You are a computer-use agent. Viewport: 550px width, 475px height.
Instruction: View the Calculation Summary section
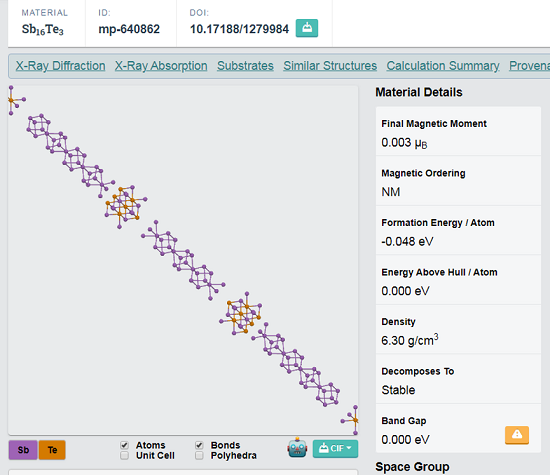(x=443, y=66)
